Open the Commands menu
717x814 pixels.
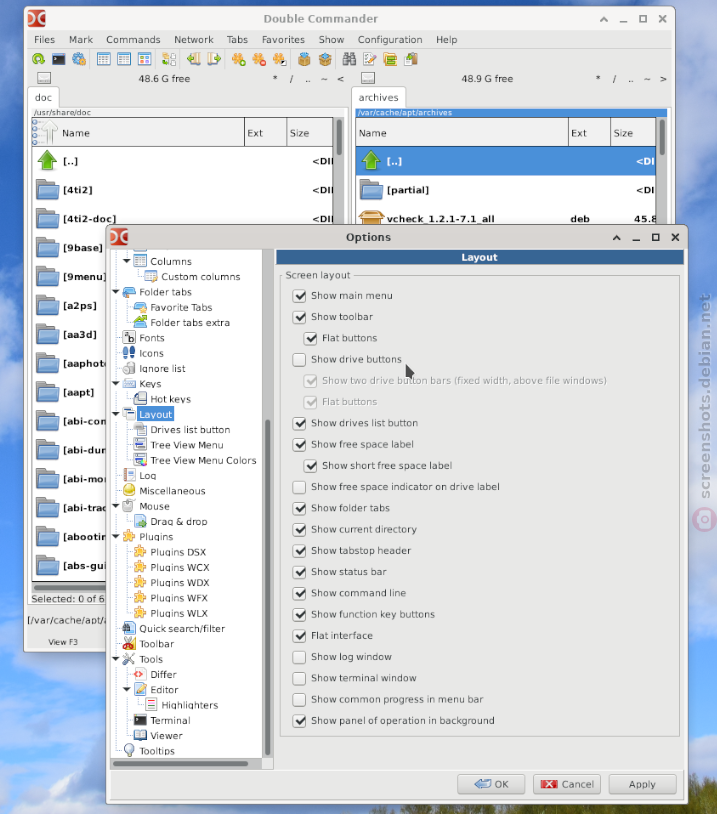tap(133, 39)
